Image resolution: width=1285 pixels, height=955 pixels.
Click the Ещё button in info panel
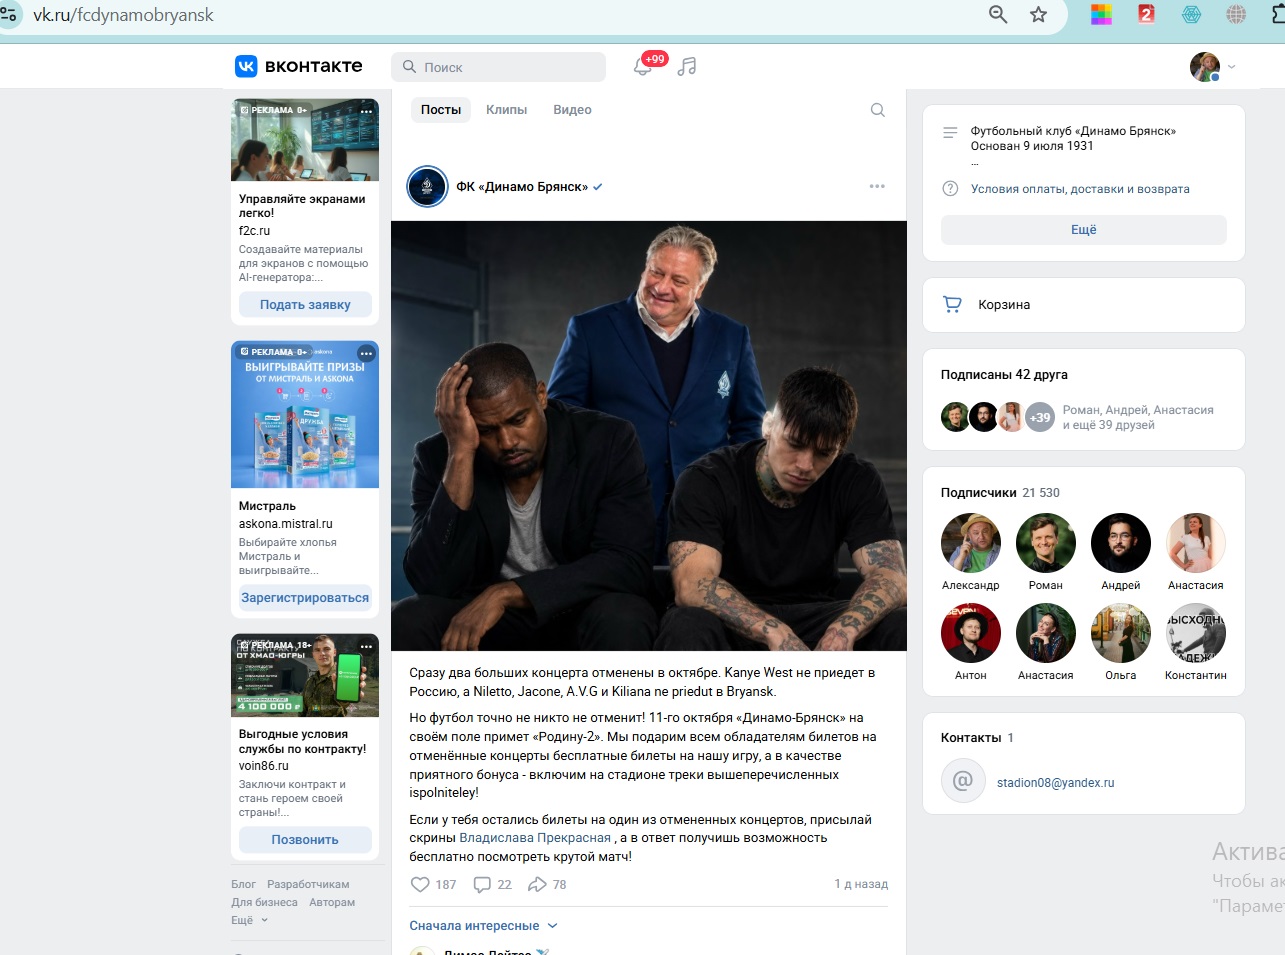point(1084,229)
